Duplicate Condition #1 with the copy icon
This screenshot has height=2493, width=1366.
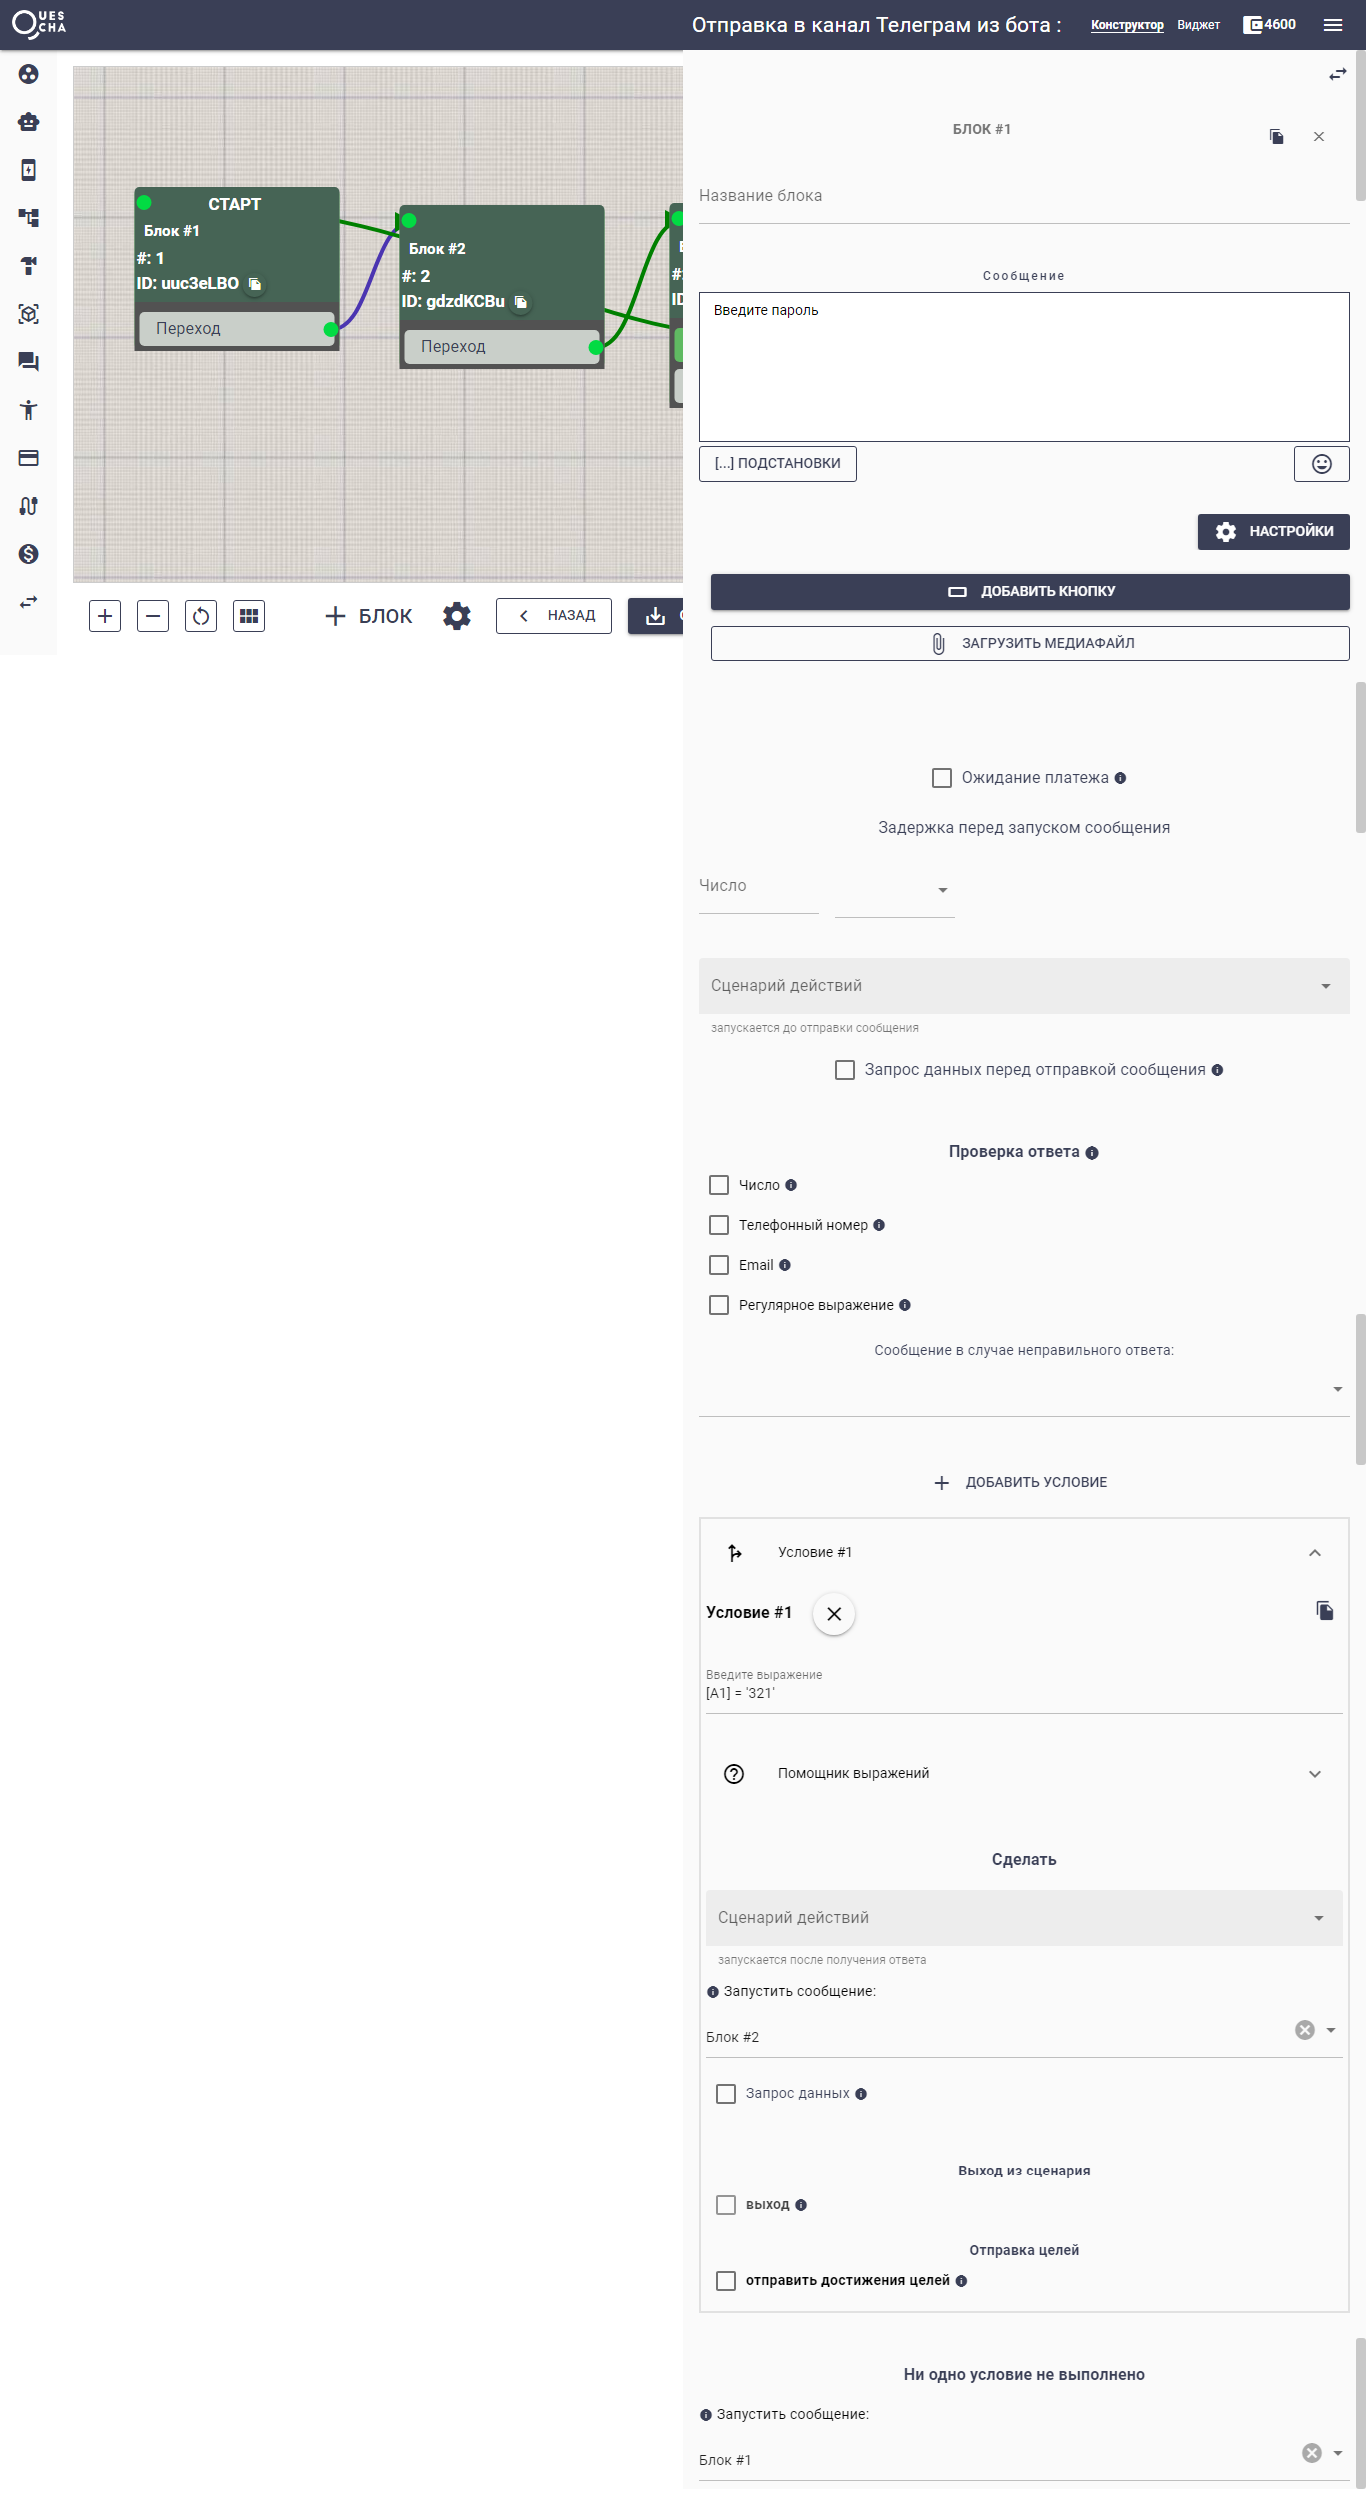1324,1610
